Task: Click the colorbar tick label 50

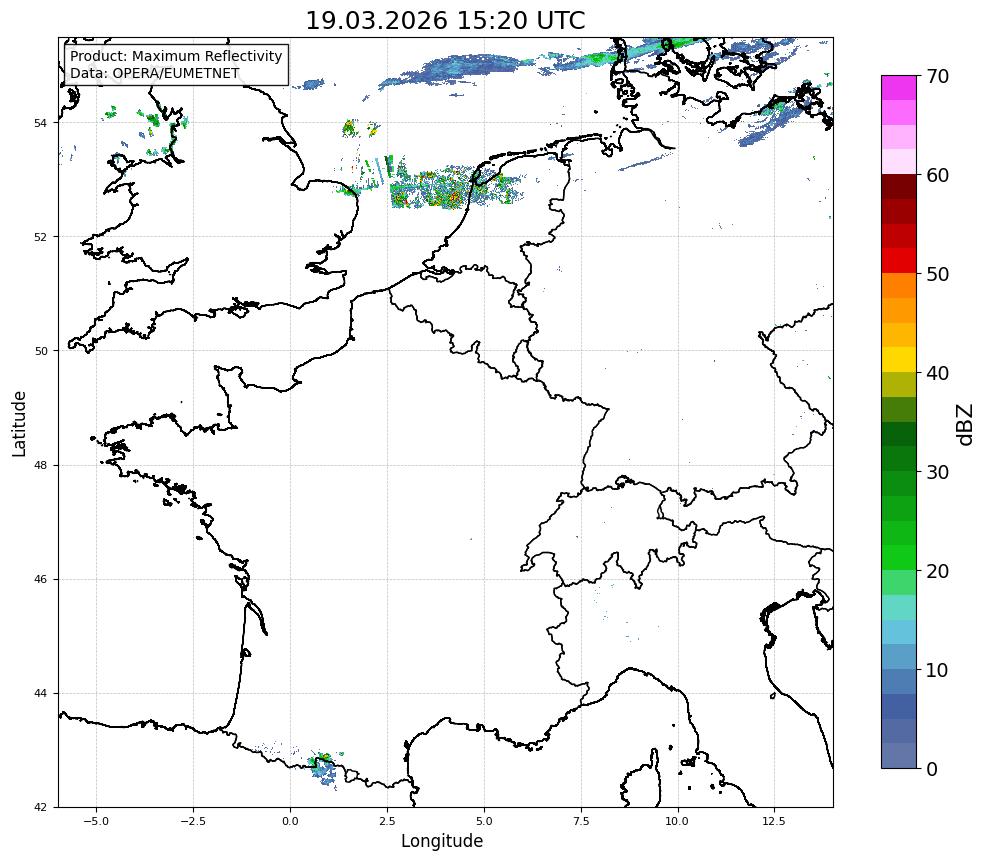Action: (x=937, y=274)
